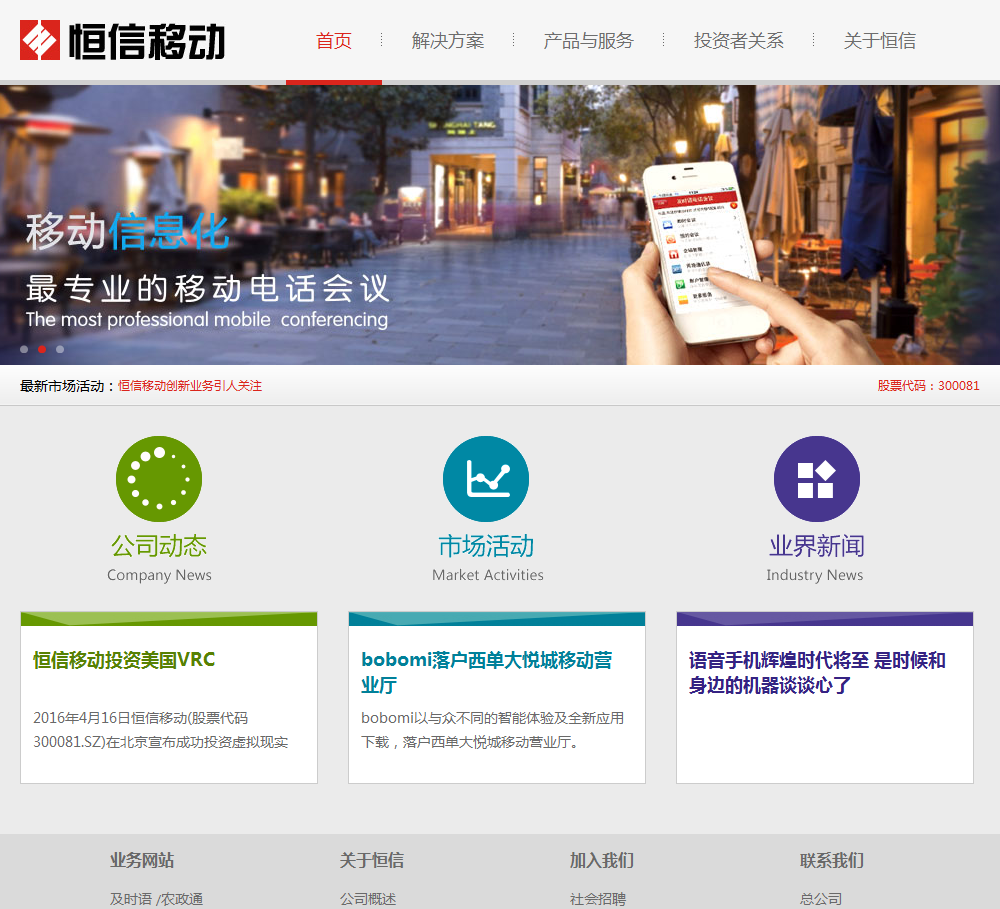Open the 产品与服务 menu item
Screen dimensions: 1000x909
click(x=588, y=41)
